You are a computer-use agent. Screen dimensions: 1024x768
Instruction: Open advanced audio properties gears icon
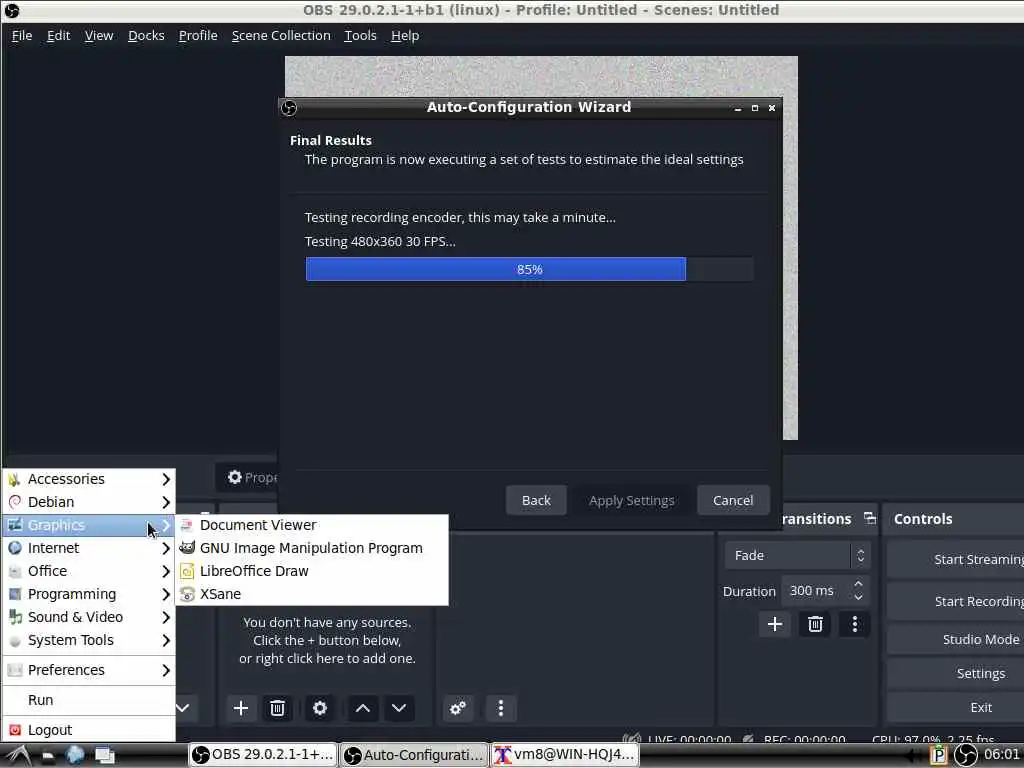tap(458, 708)
